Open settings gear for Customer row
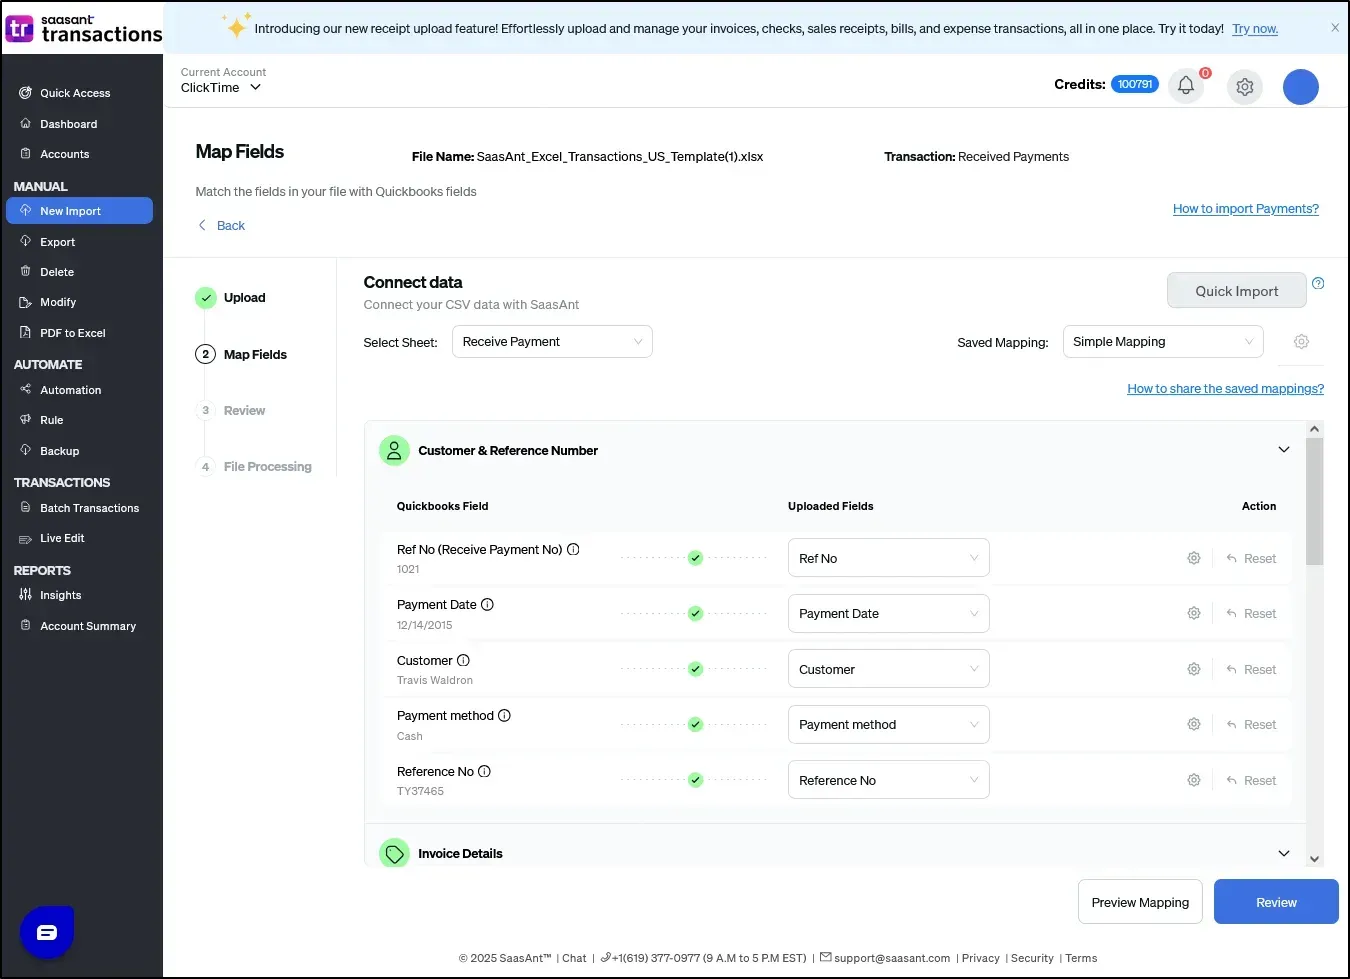The height and width of the screenshot is (979, 1350). click(1194, 669)
